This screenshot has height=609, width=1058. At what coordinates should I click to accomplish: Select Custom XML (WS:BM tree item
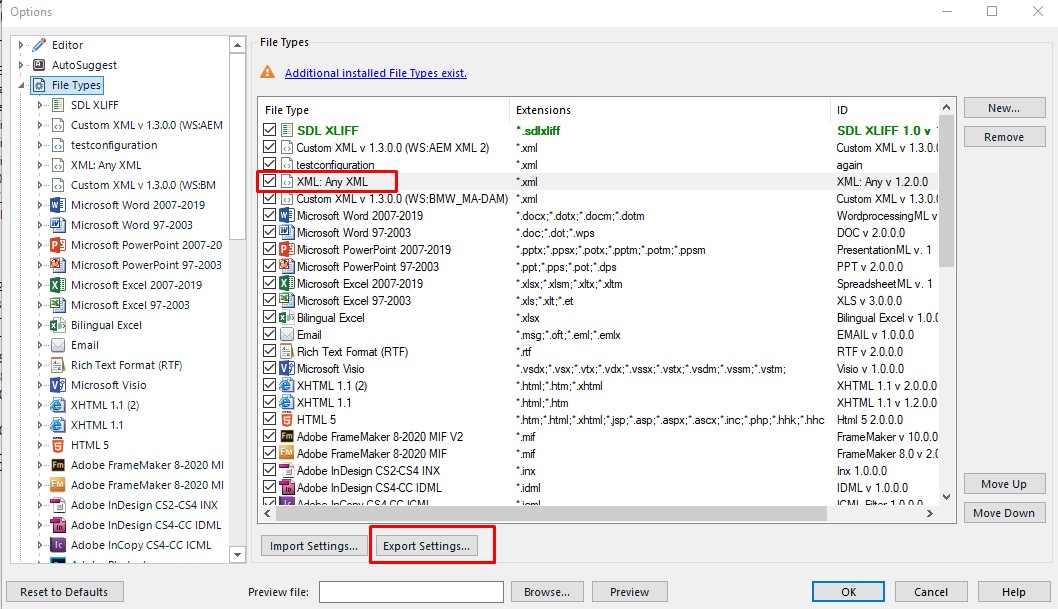point(143,185)
